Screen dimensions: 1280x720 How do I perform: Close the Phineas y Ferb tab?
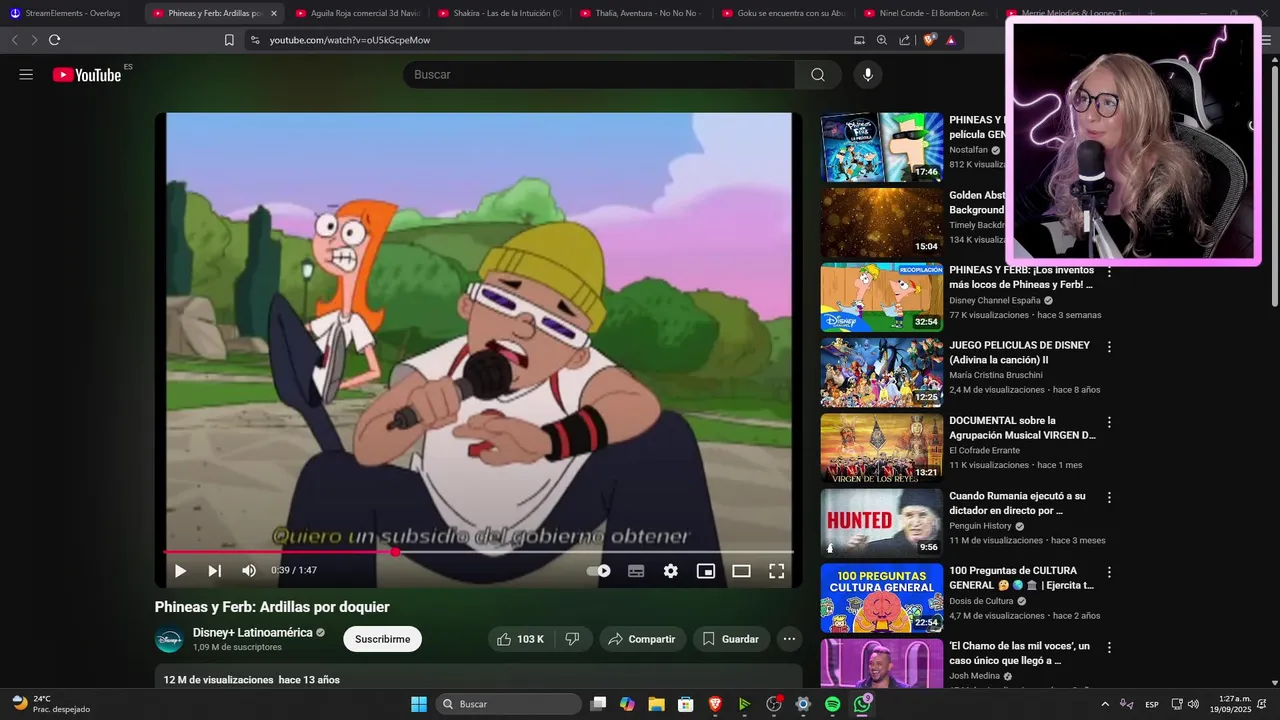click(274, 13)
